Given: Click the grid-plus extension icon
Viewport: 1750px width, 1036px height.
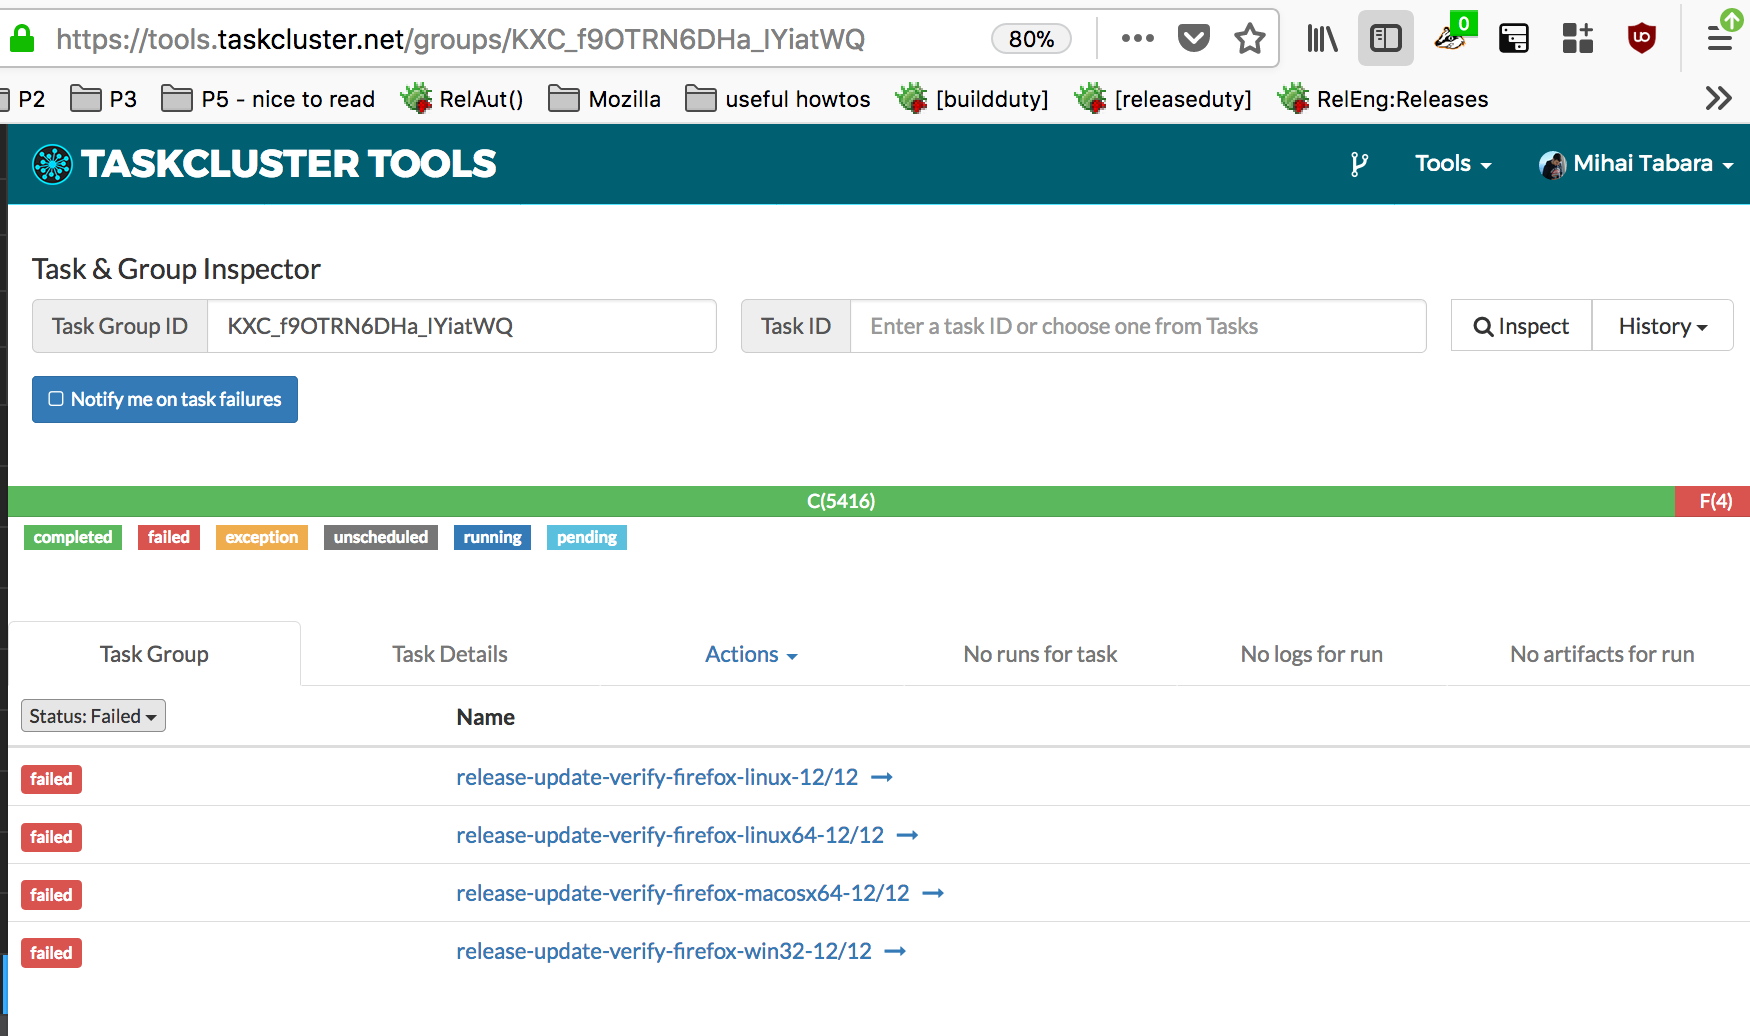Looking at the screenshot, I should coord(1577,39).
